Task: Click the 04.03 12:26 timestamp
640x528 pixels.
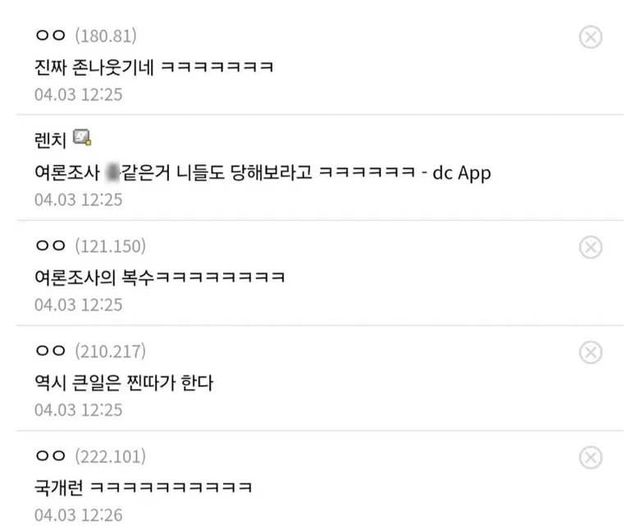Action: click(x=78, y=515)
